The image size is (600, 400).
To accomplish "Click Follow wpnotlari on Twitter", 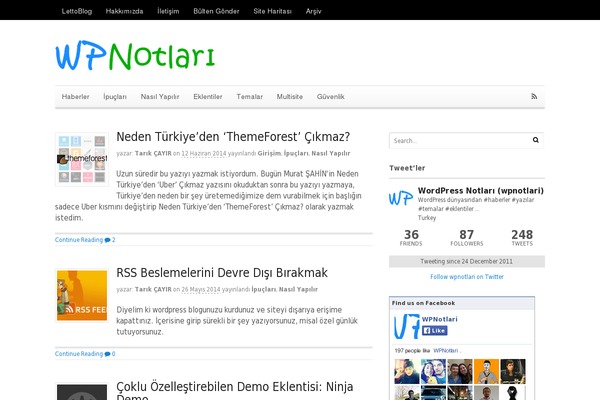I will [467, 277].
